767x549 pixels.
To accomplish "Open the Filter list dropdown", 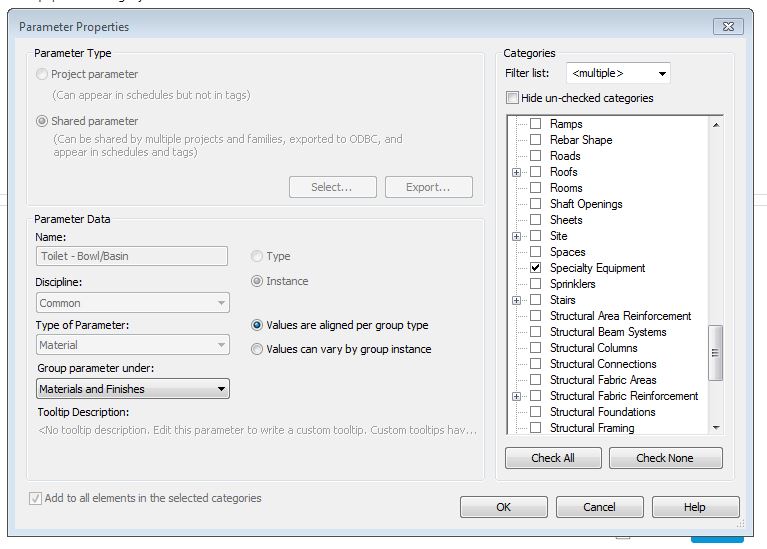I will point(618,73).
